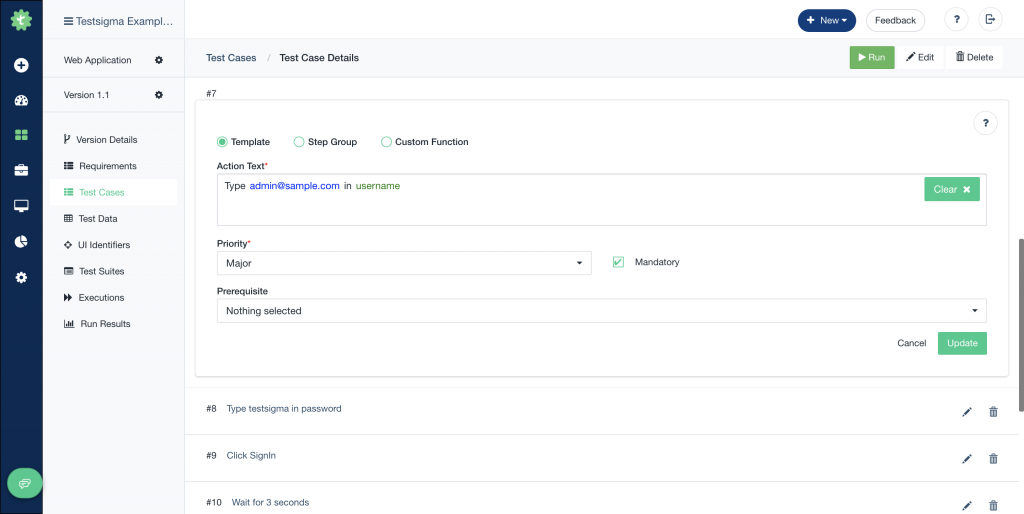The height and width of the screenshot is (514, 1024).
Task: Click the green Update button
Action: point(962,344)
